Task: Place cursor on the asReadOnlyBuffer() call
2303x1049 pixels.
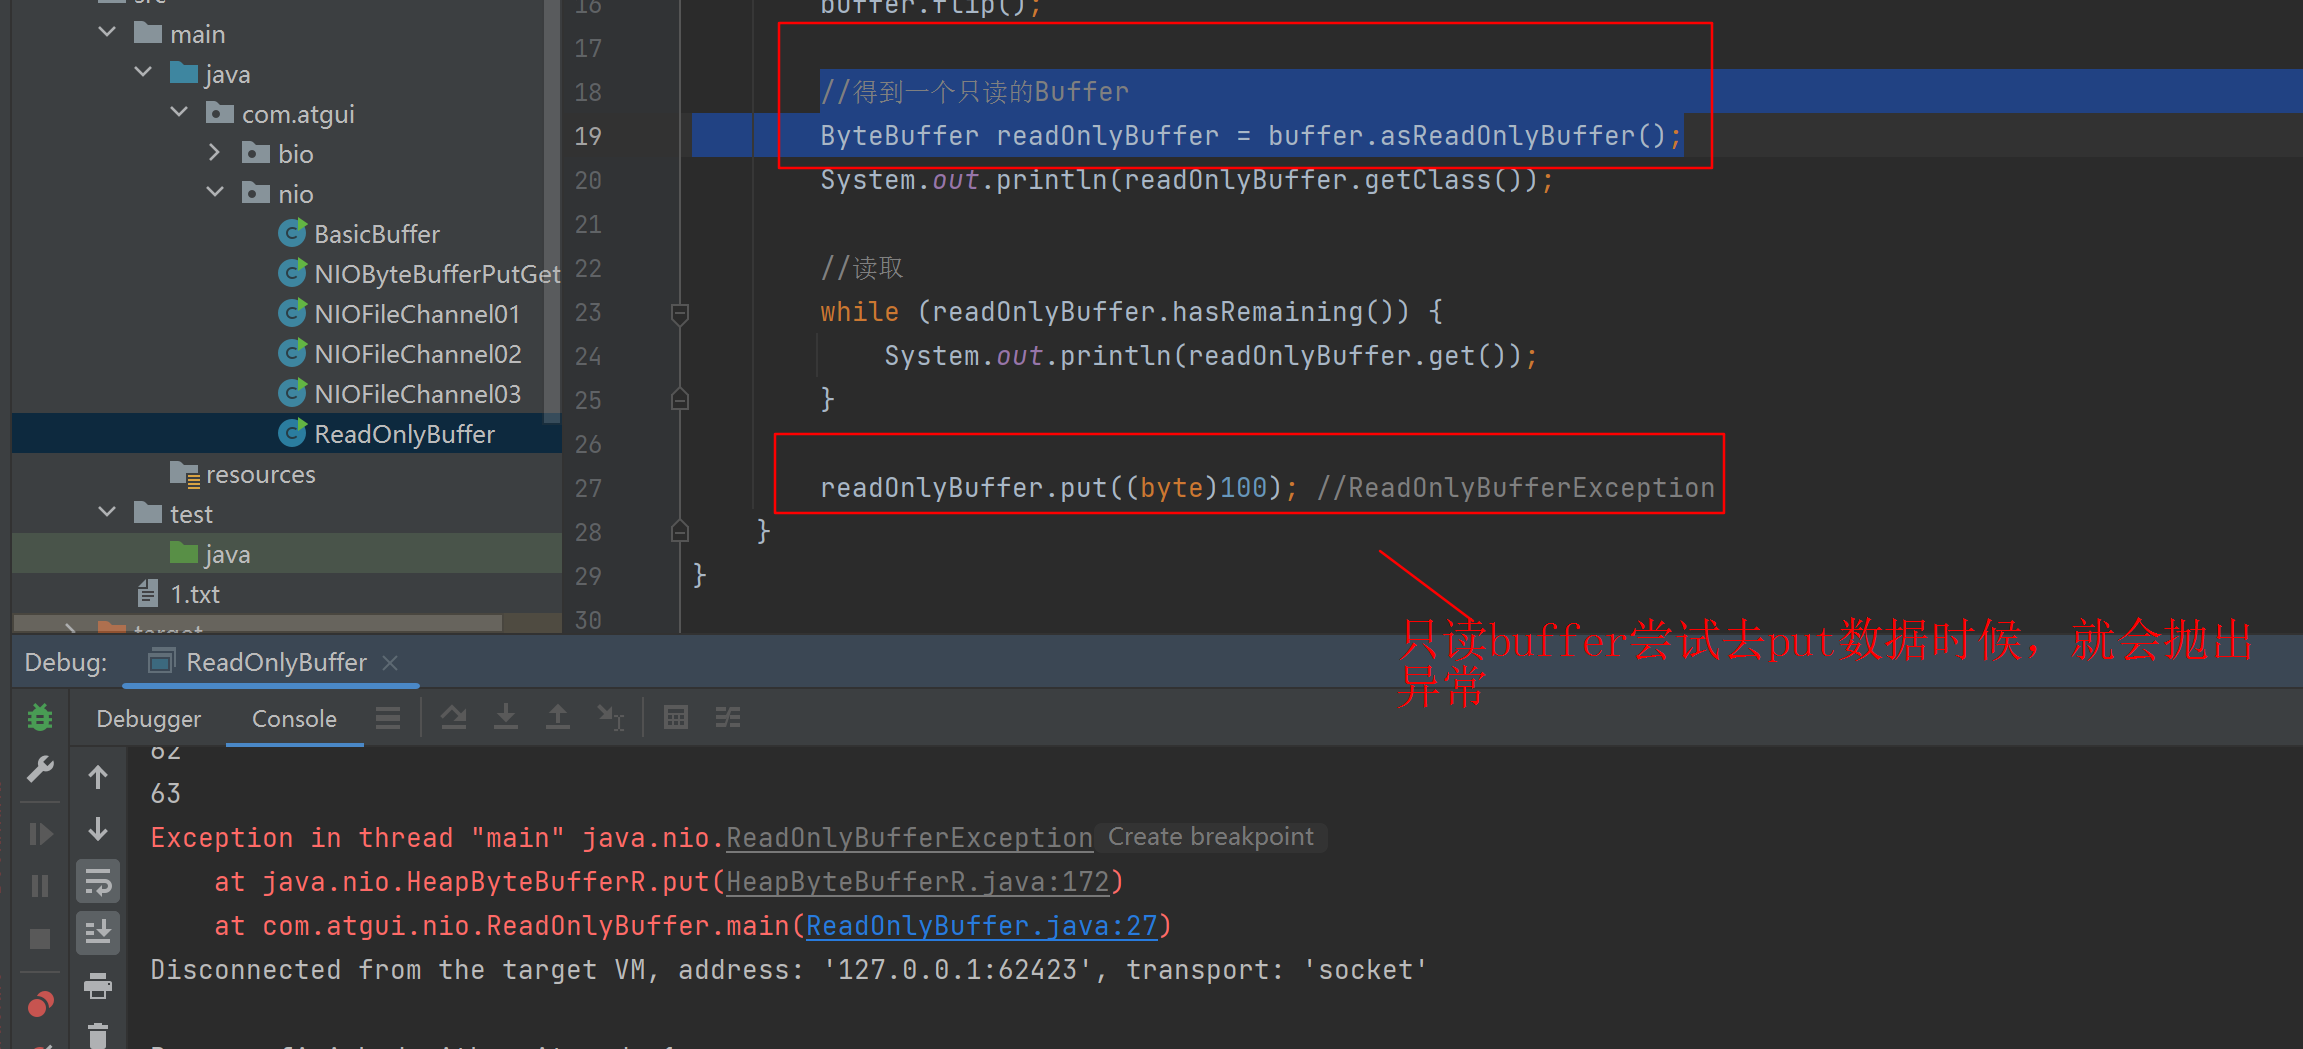Action: click(x=1523, y=136)
